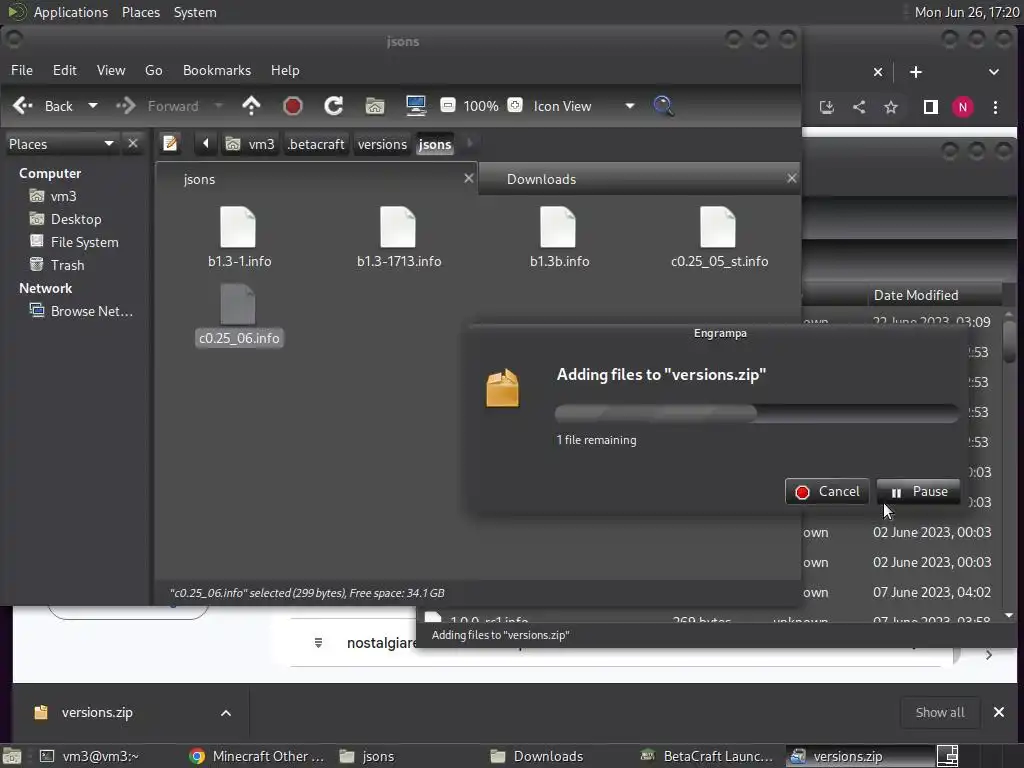This screenshot has width=1024, height=768.
Task: Select the vm3 path bar button
Action: click(x=251, y=144)
